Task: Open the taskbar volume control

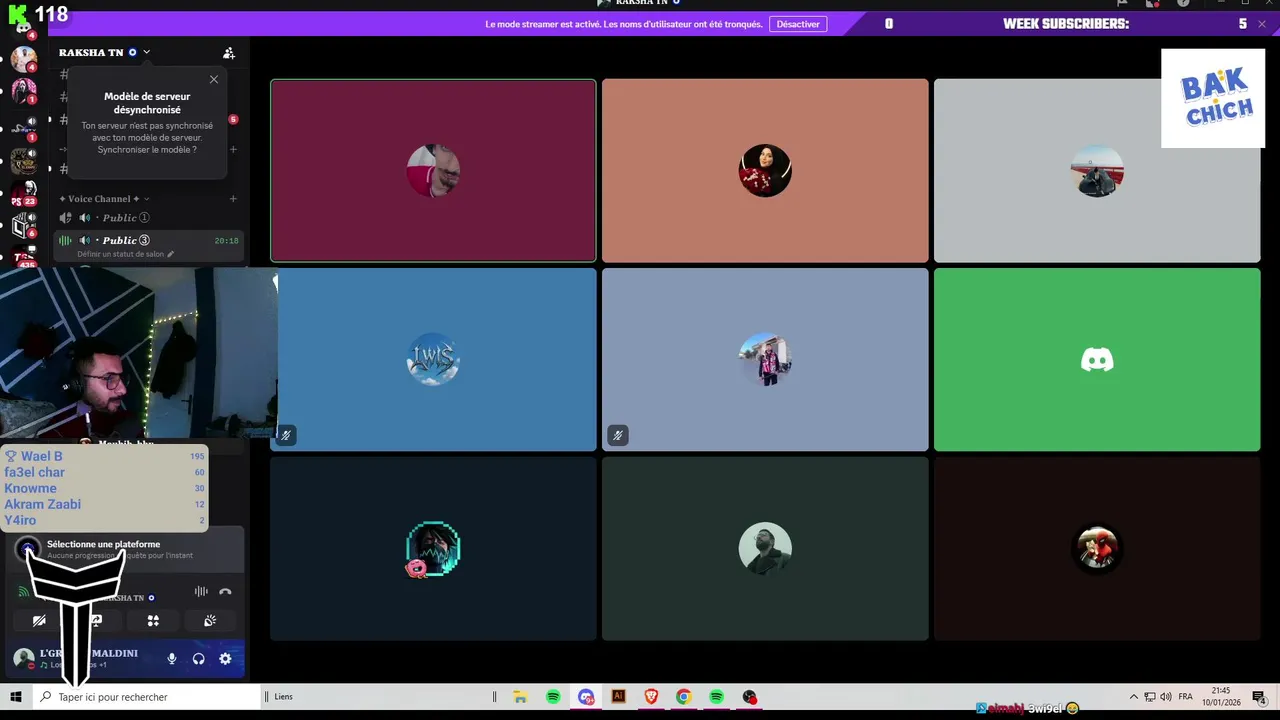Action: tap(1166, 697)
